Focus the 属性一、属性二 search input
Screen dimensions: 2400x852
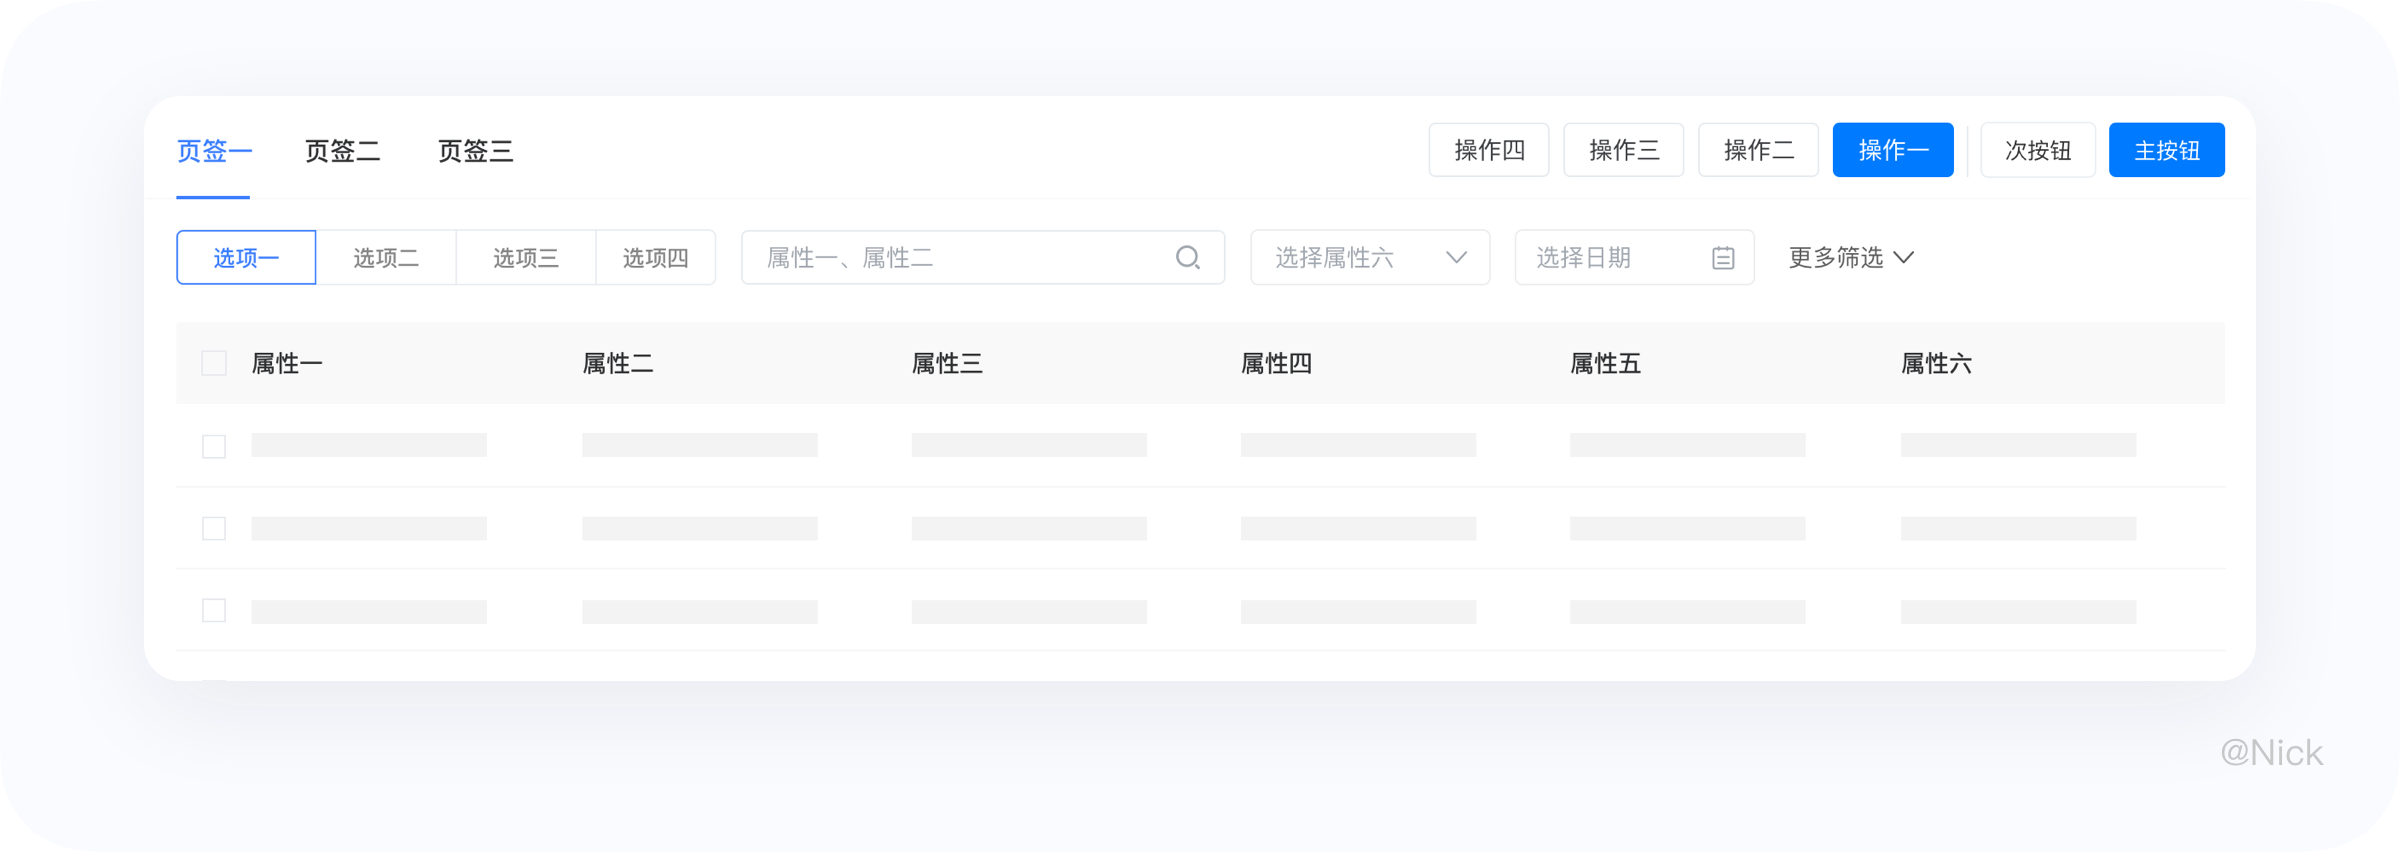click(x=983, y=258)
